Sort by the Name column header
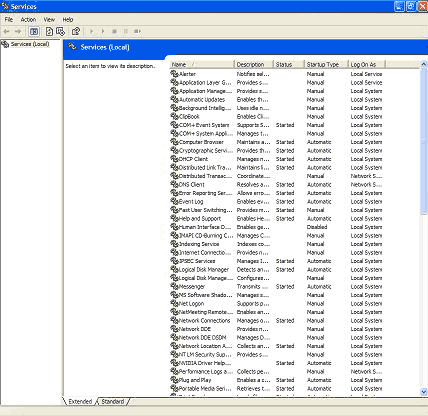Screen dimensions: 428x416 coord(201,65)
